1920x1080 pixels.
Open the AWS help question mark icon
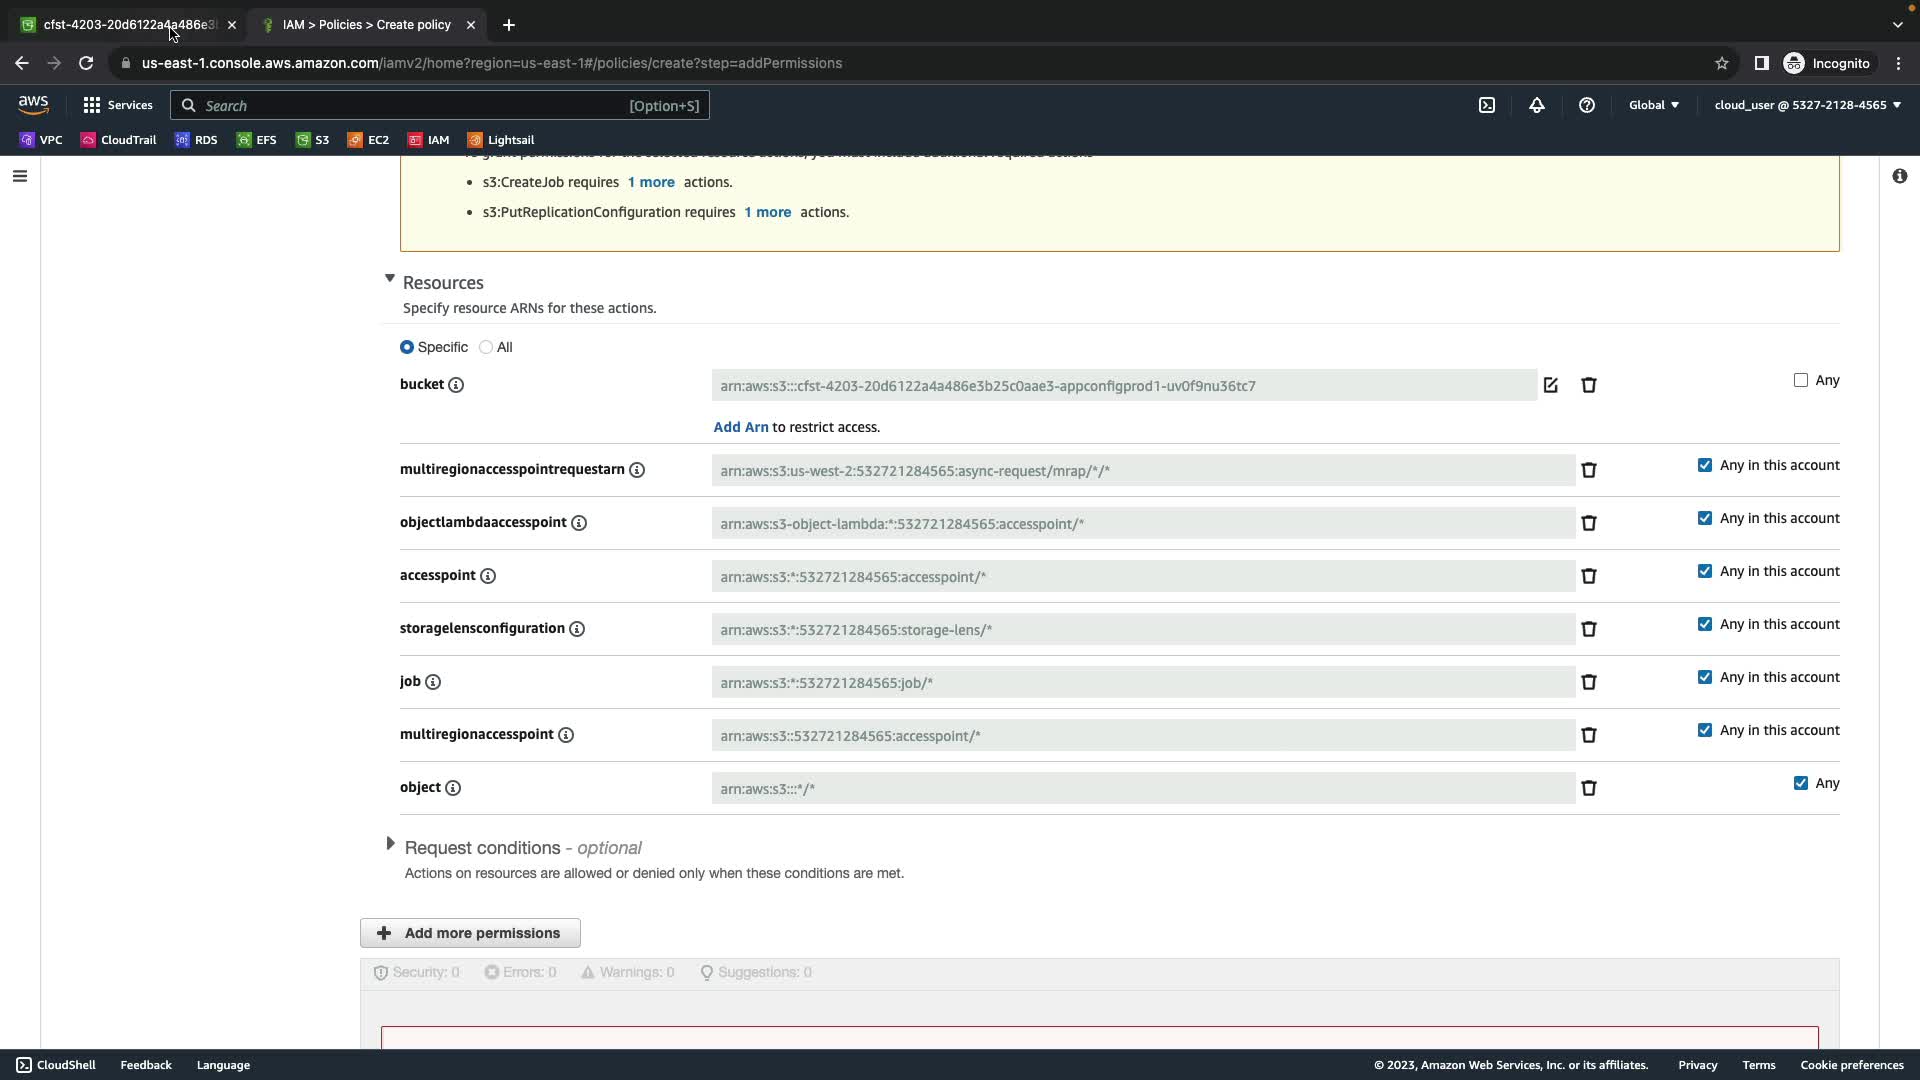(x=1587, y=105)
